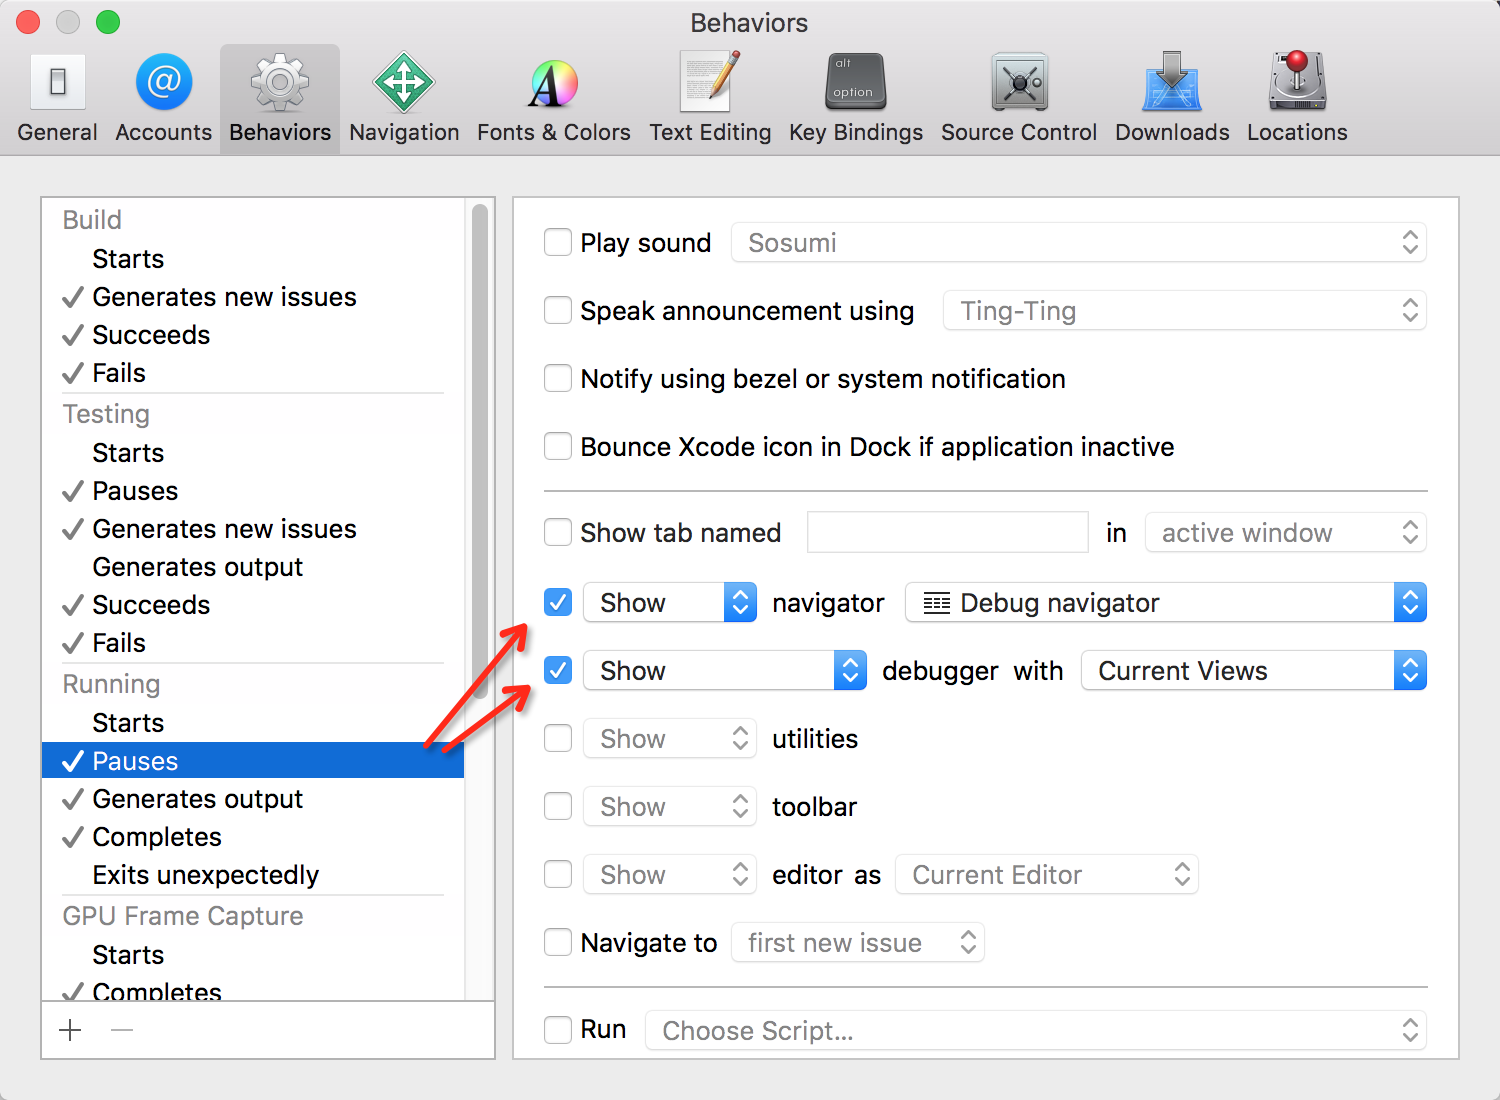The width and height of the screenshot is (1500, 1100).
Task: Select Testing Generates output behavior
Action: (x=253, y=567)
